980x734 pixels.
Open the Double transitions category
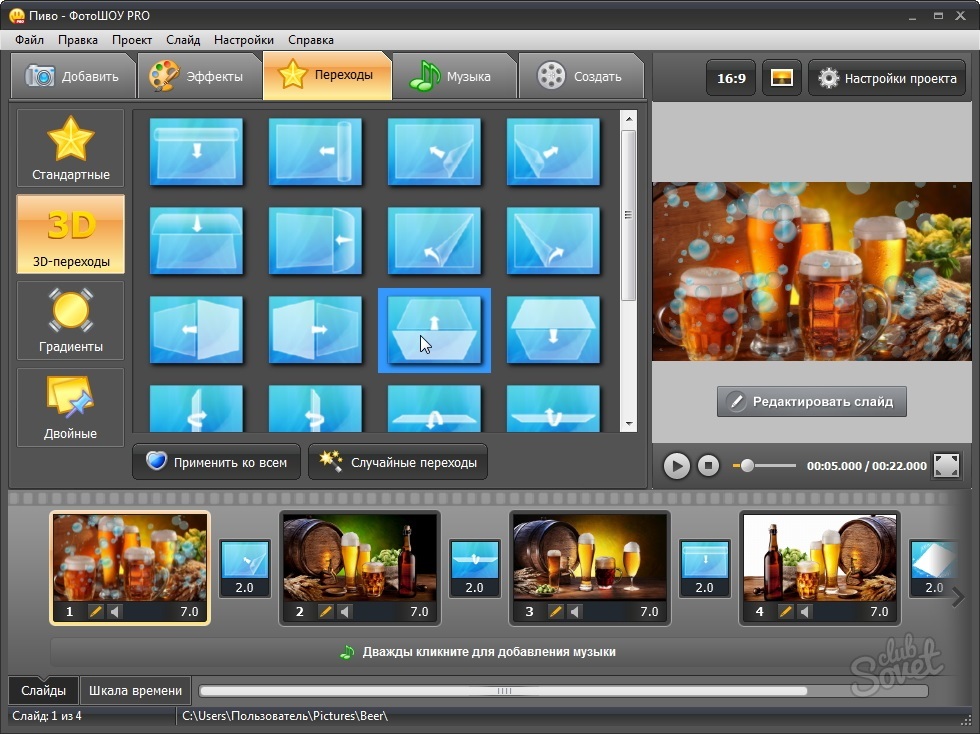pos(70,407)
